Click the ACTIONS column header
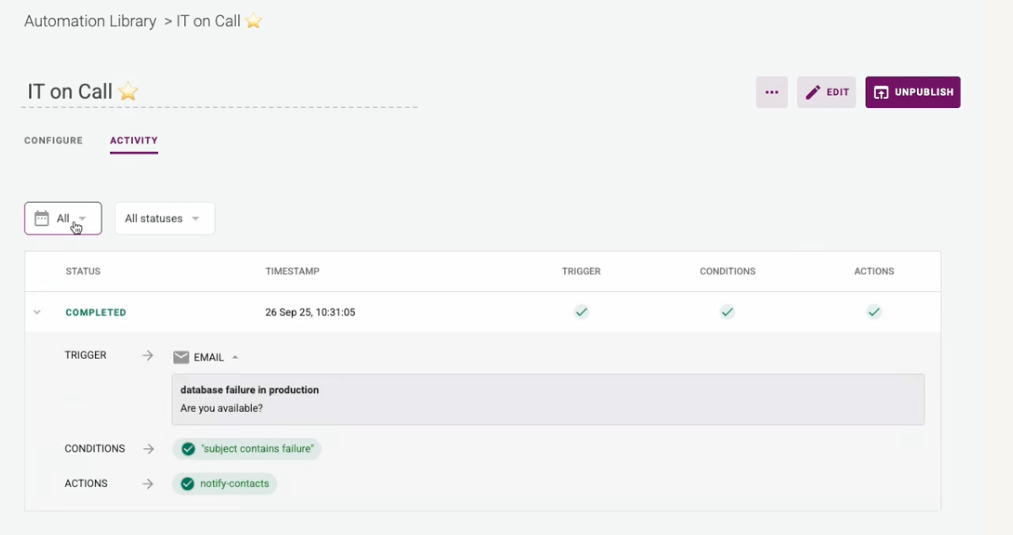The image size is (1013, 535). [x=874, y=271]
